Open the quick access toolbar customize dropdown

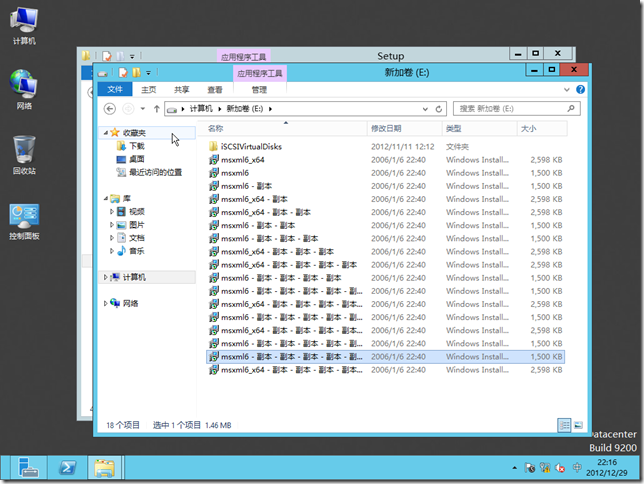(x=148, y=73)
